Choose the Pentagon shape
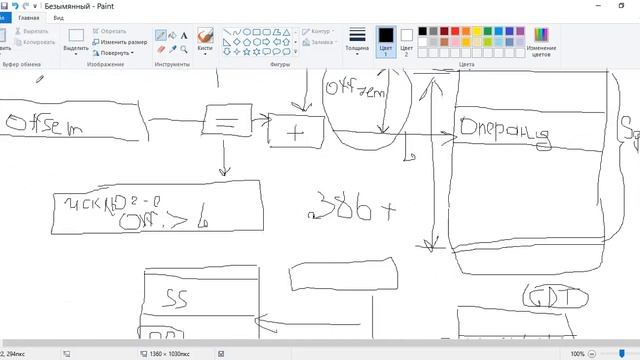 (247, 42)
